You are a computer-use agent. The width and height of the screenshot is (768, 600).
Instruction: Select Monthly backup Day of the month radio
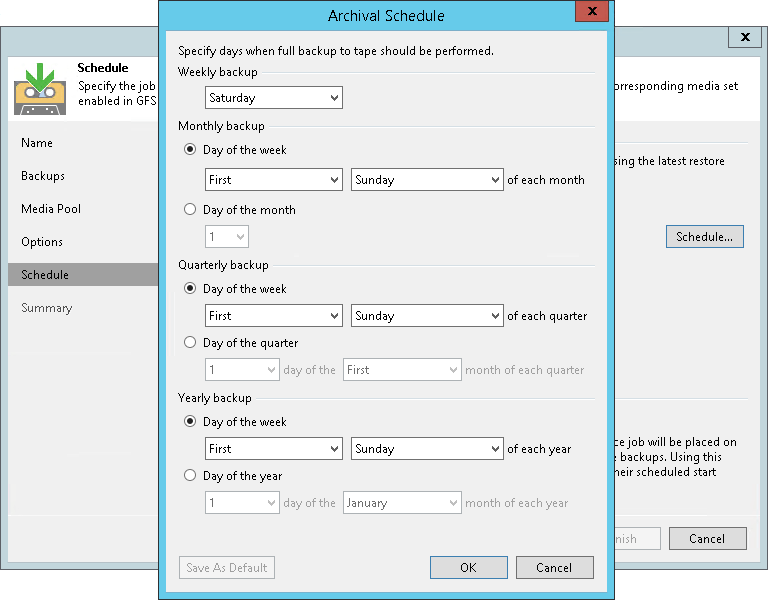pos(190,210)
